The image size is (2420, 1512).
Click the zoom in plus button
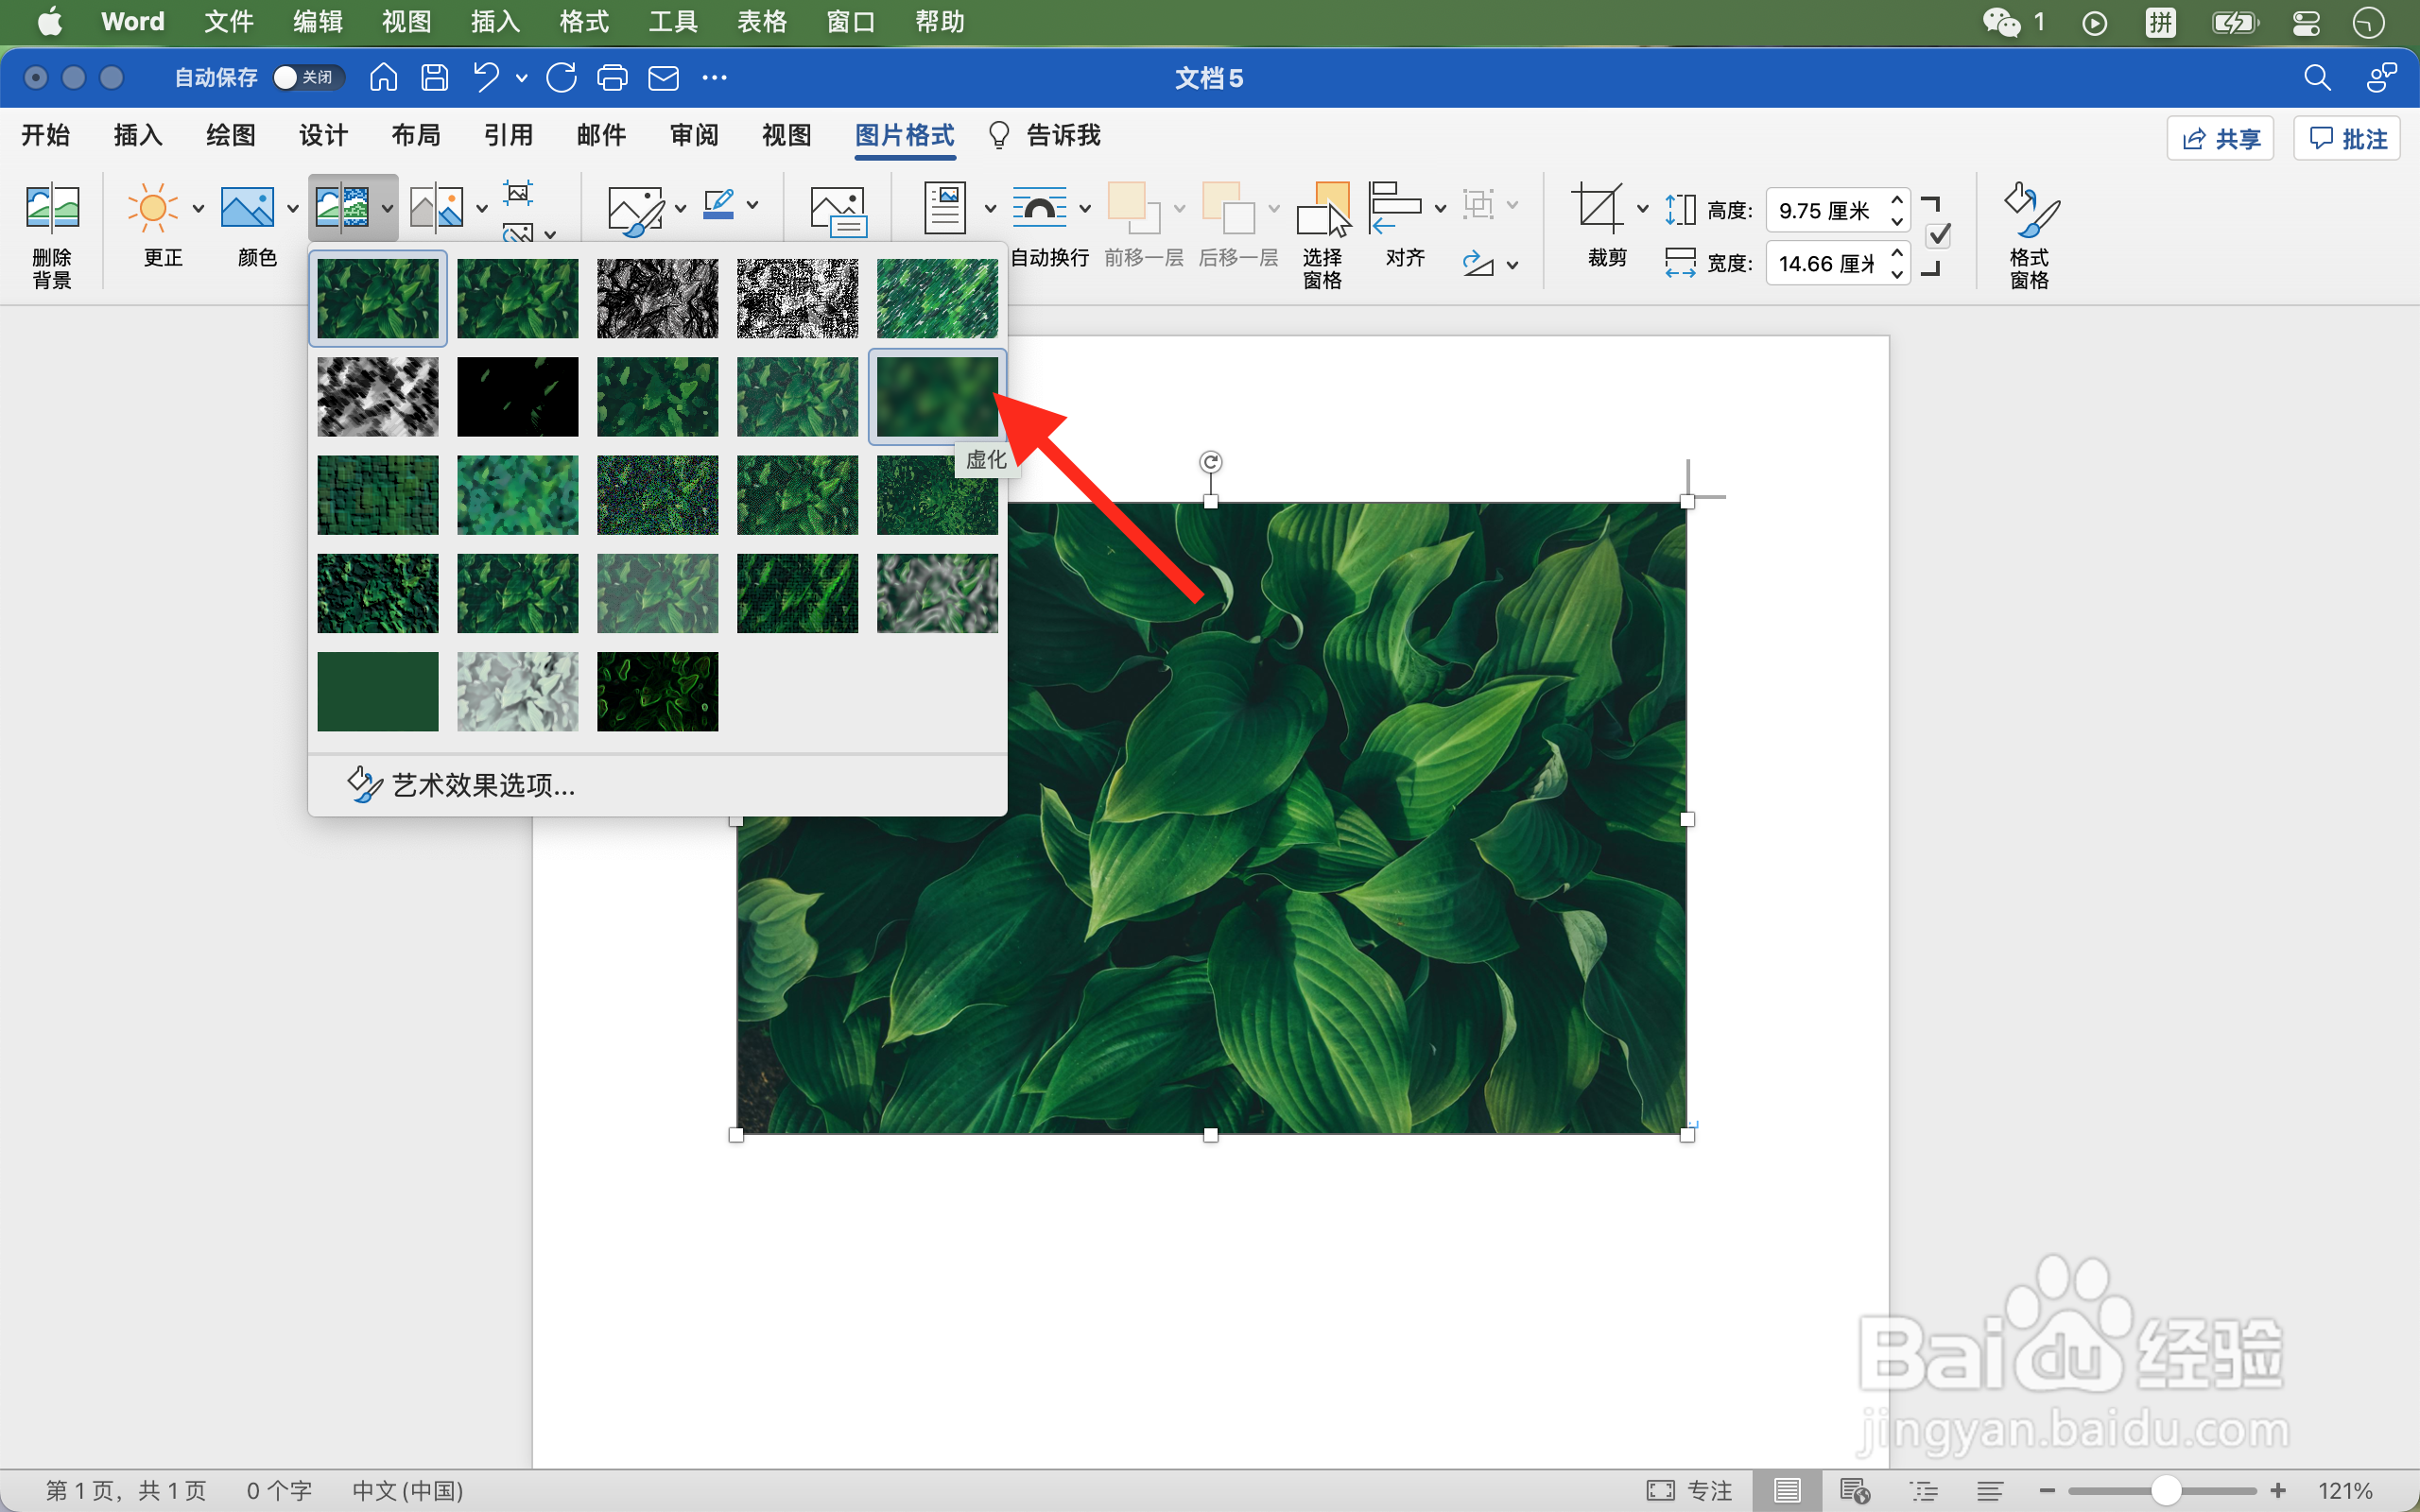[2278, 1490]
